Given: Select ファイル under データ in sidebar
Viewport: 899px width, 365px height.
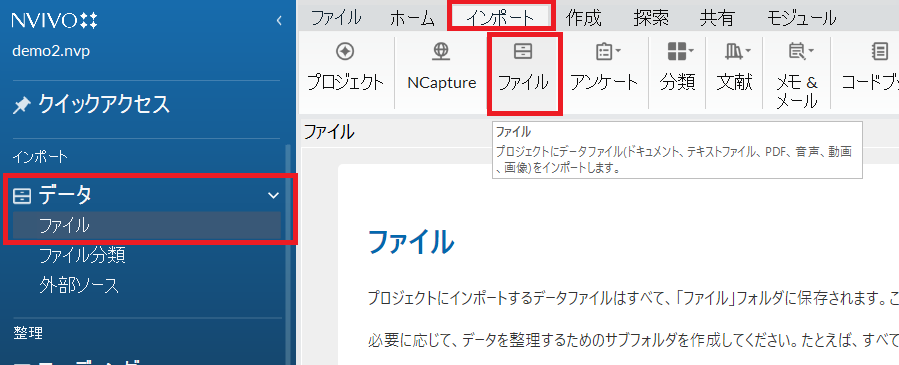Looking at the screenshot, I should [147, 226].
